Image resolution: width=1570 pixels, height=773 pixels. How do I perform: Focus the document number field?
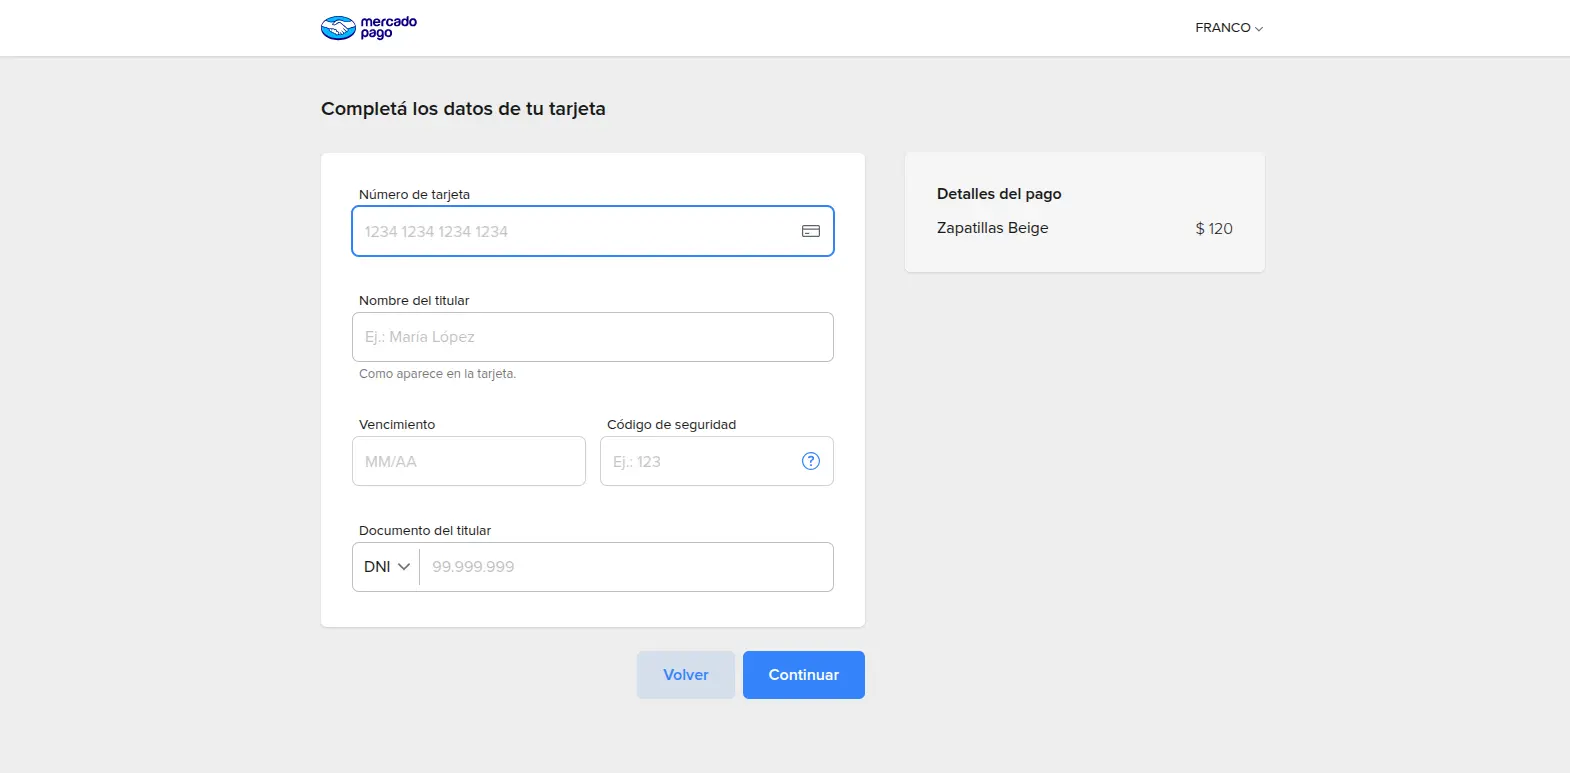(x=626, y=567)
